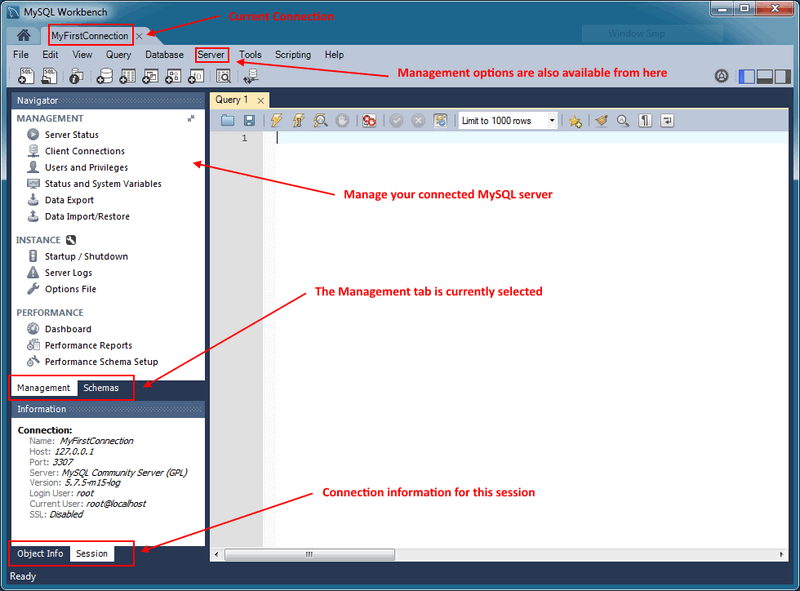Open the Query menu
This screenshot has height=591, width=800.
click(x=118, y=55)
